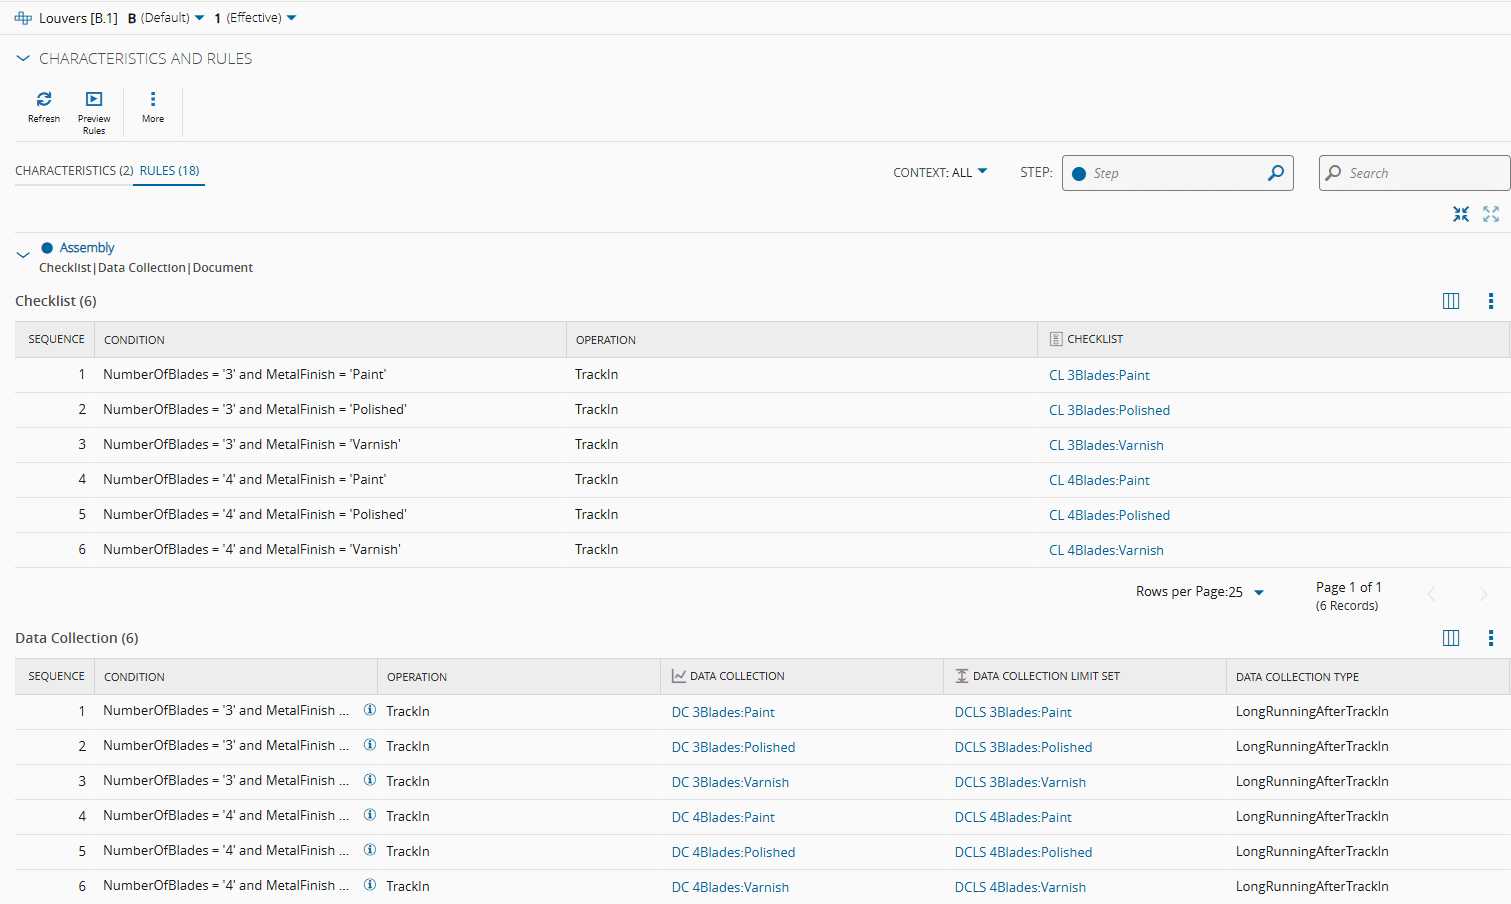This screenshot has height=904, width=1511.
Task: Click the info icon beside Data Collection row 1 condition
Action: pos(369,708)
